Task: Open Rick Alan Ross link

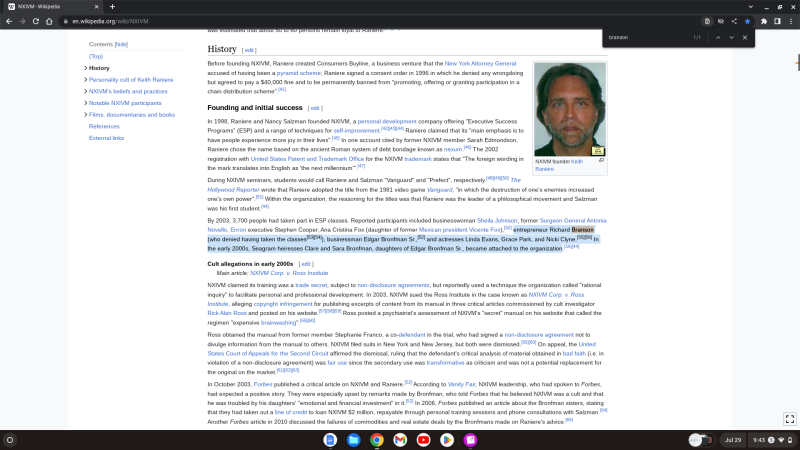Action: (227, 313)
